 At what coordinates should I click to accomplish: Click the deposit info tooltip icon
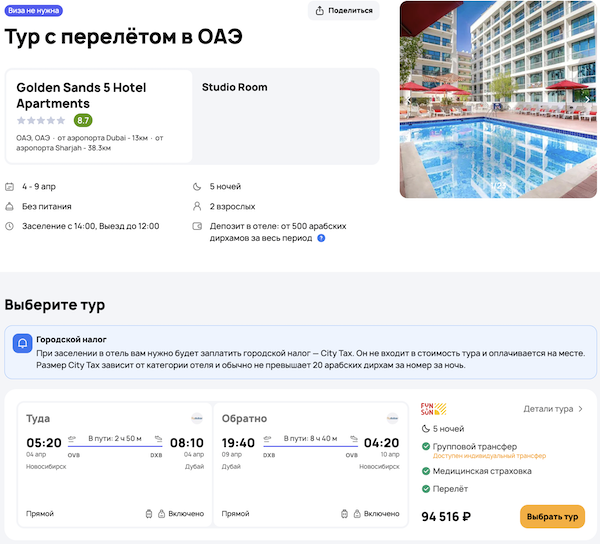tap(321, 238)
